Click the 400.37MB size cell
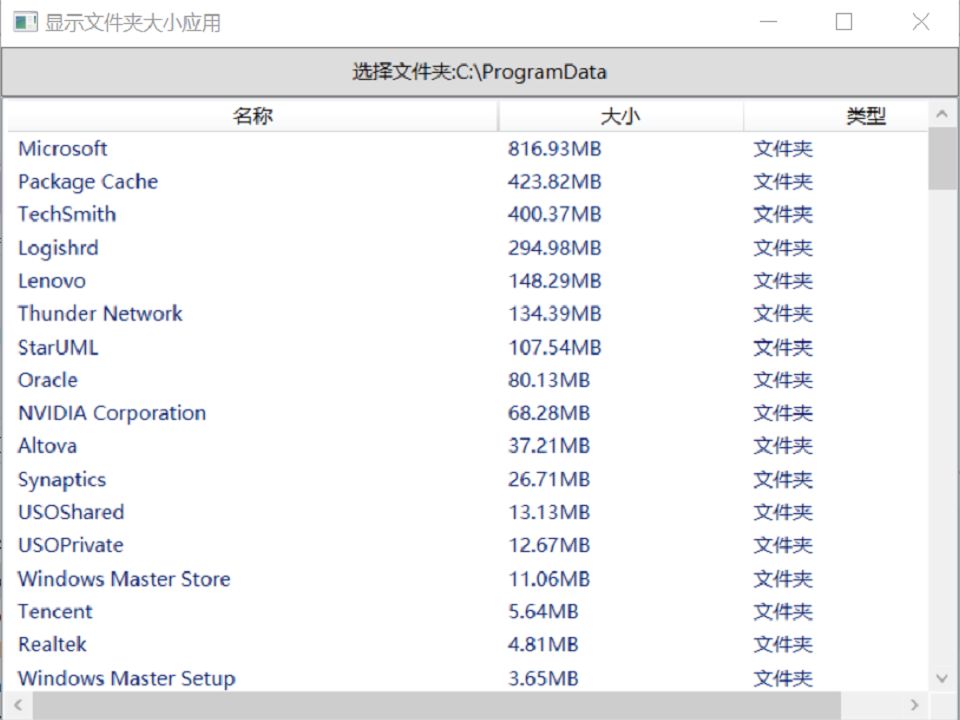Viewport: 960px width, 720px height. coord(555,214)
